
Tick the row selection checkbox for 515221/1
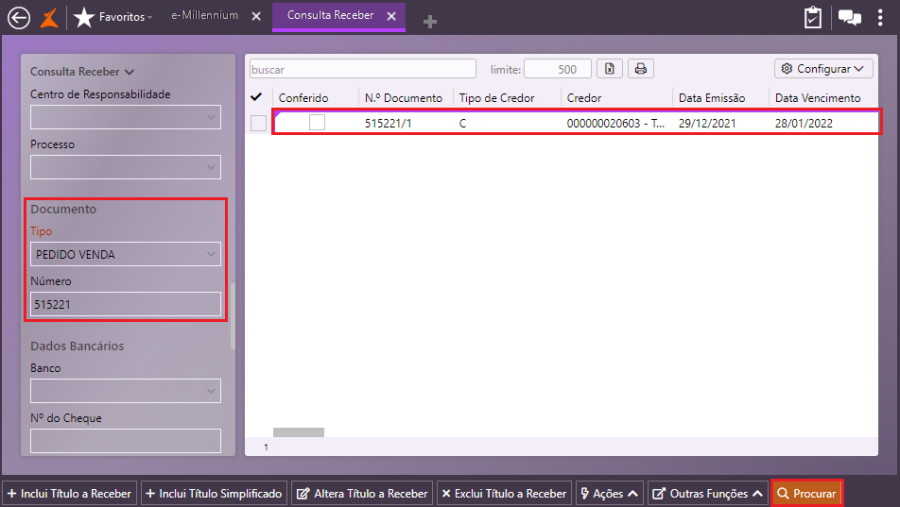(258, 123)
